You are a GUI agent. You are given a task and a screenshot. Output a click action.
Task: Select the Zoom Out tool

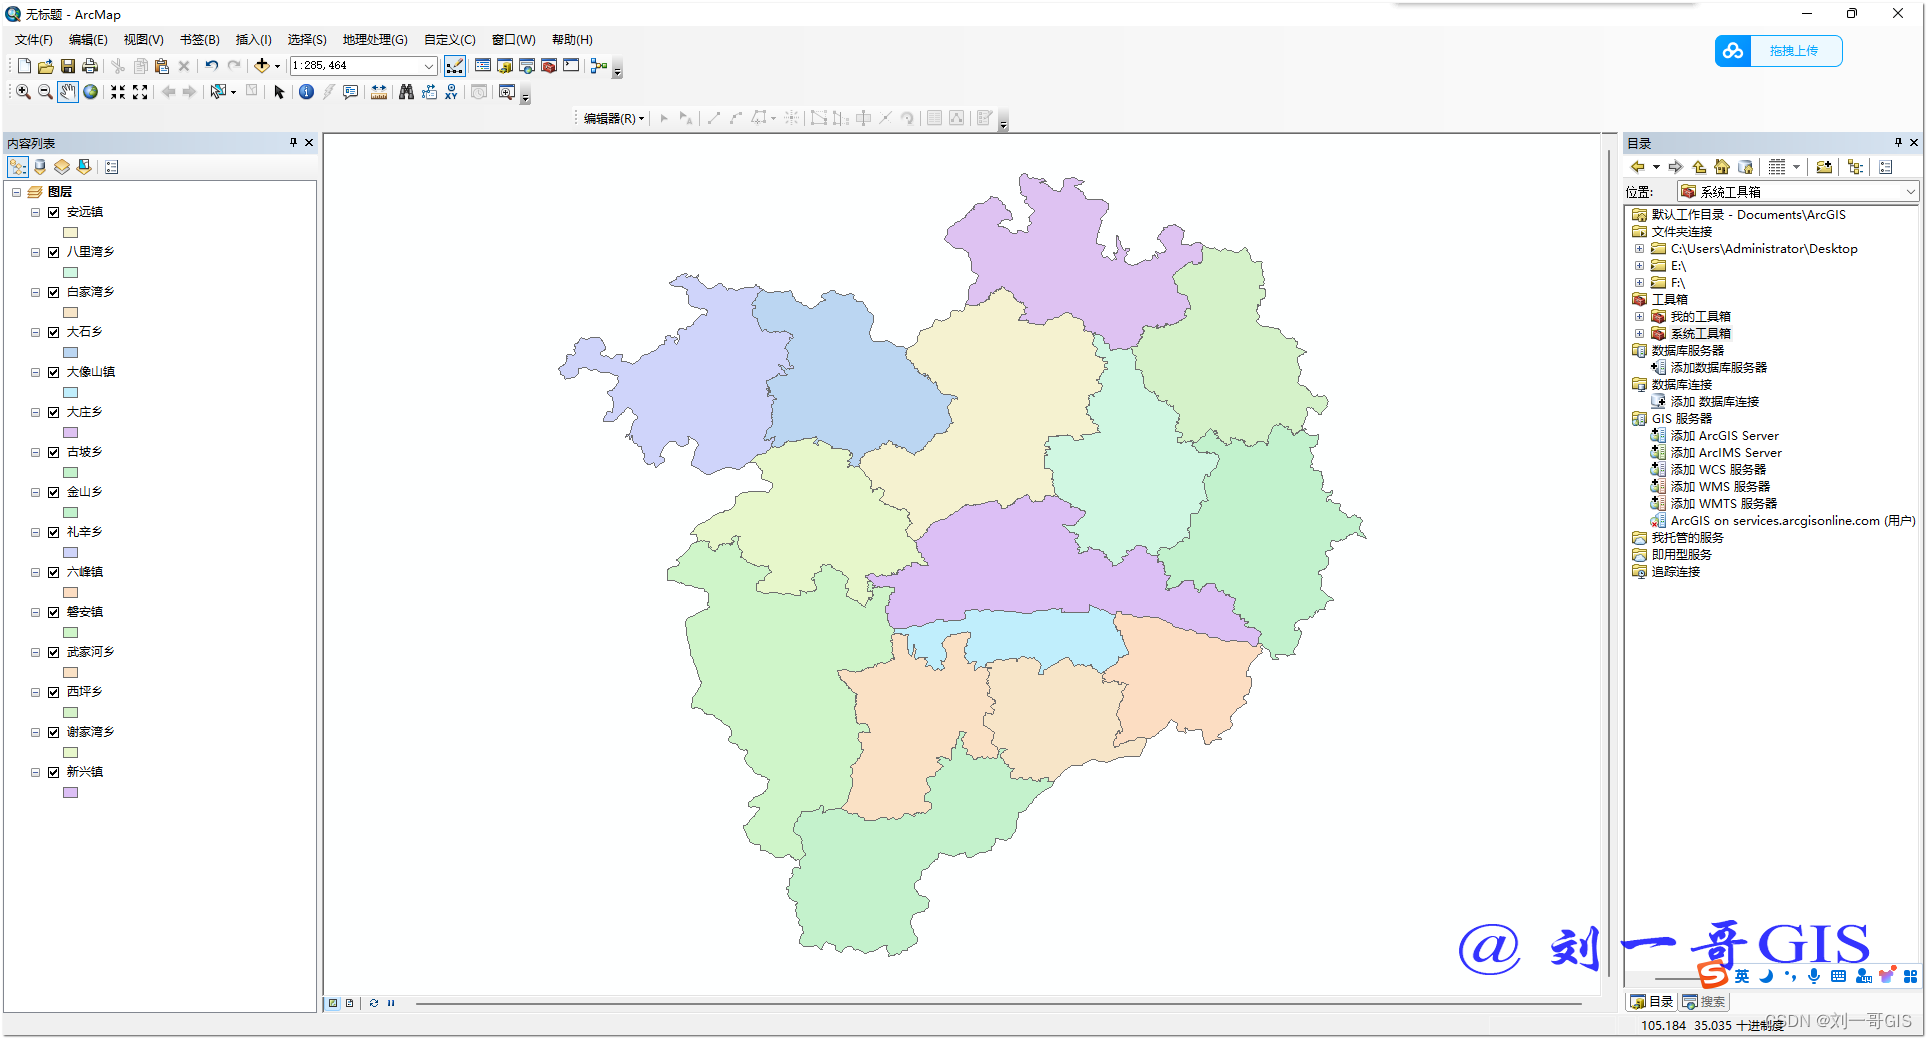(x=45, y=92)
